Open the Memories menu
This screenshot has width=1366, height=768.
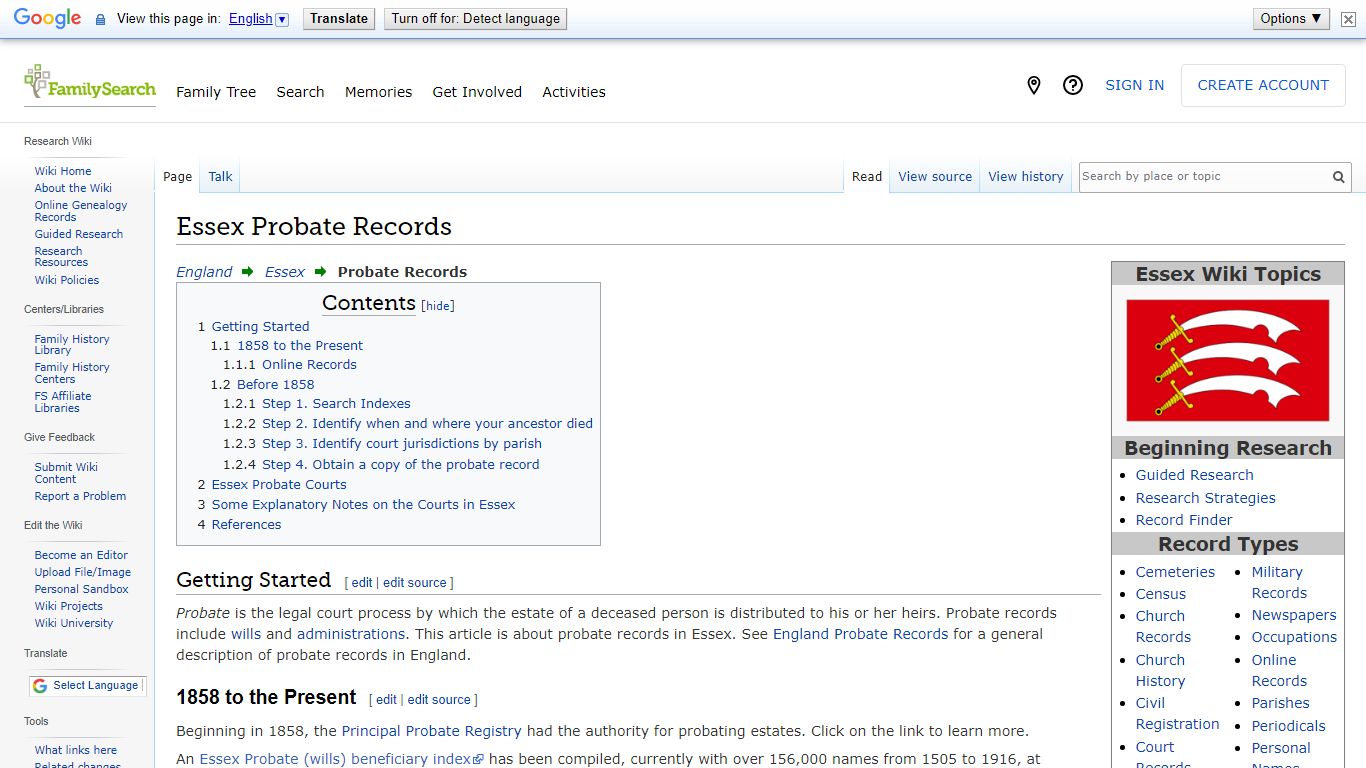[378, 92]
